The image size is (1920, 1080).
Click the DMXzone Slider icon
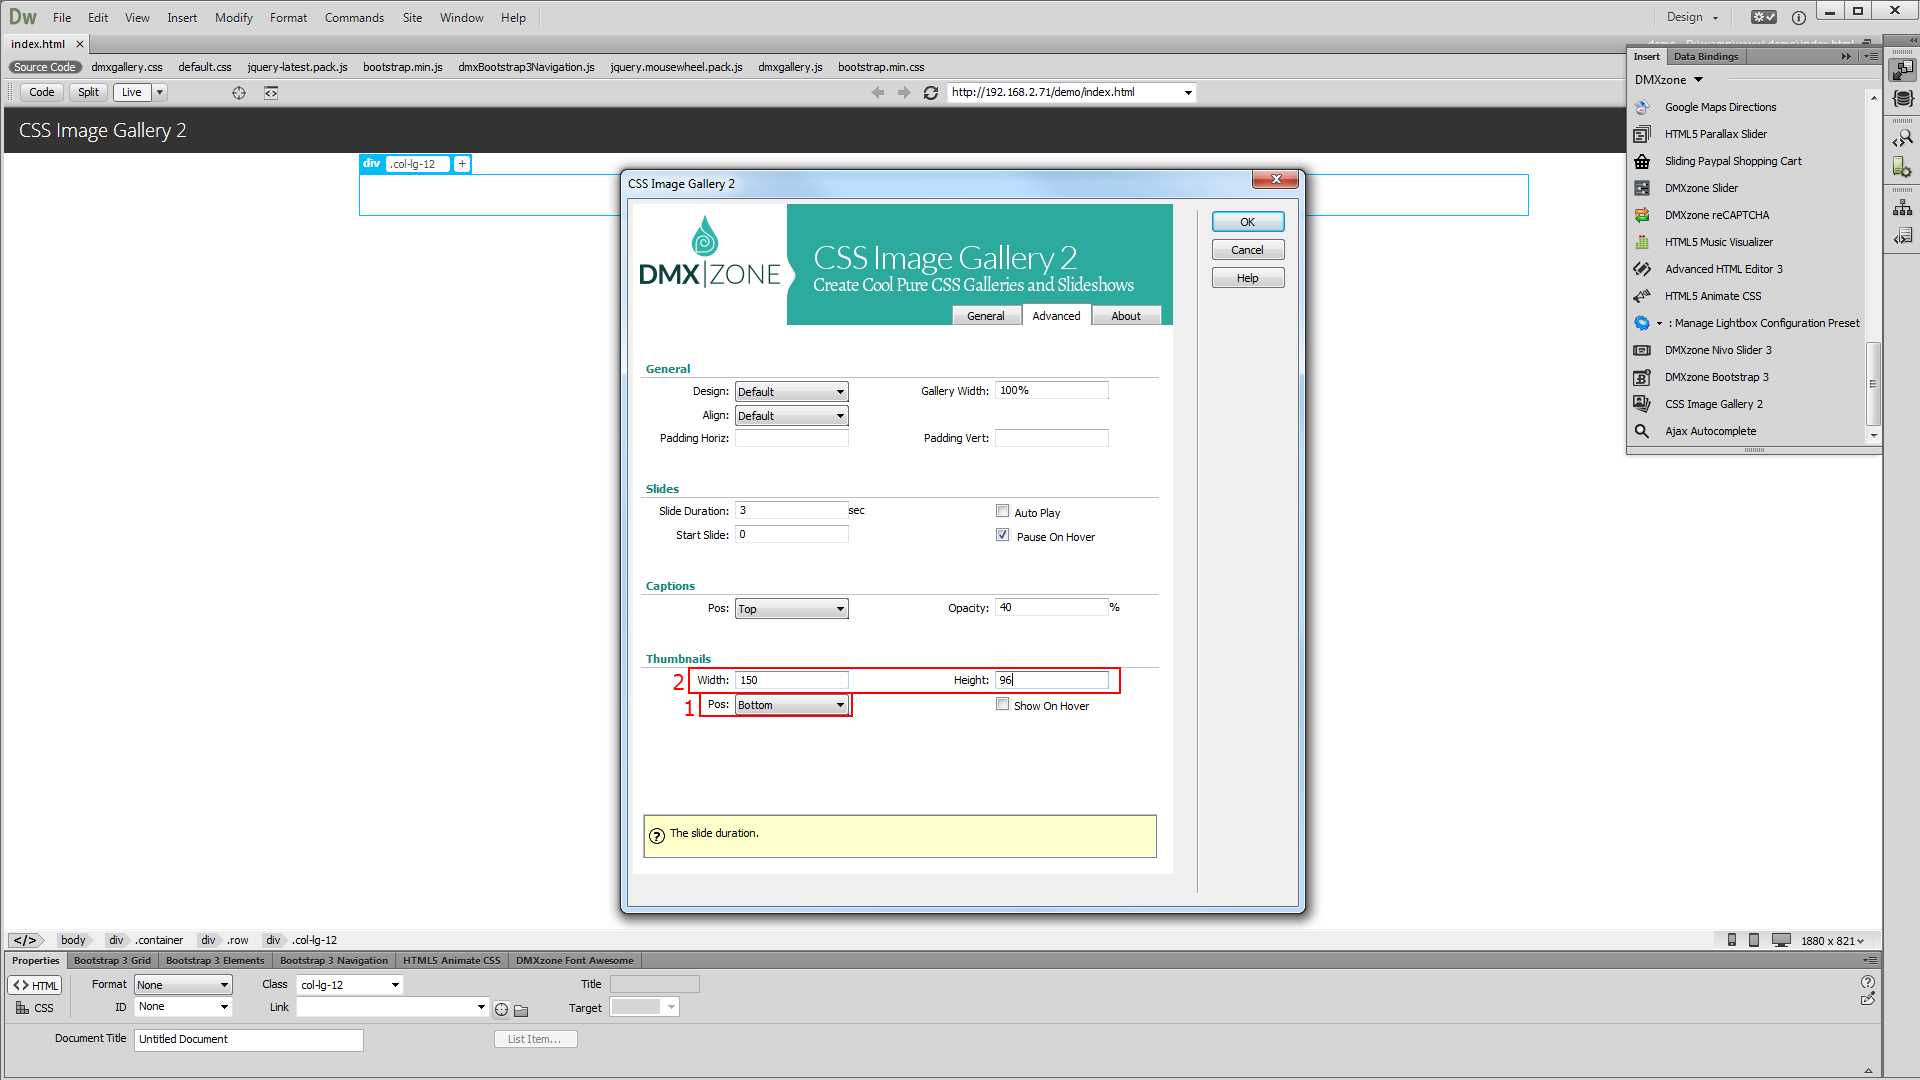click(1642, 188)
